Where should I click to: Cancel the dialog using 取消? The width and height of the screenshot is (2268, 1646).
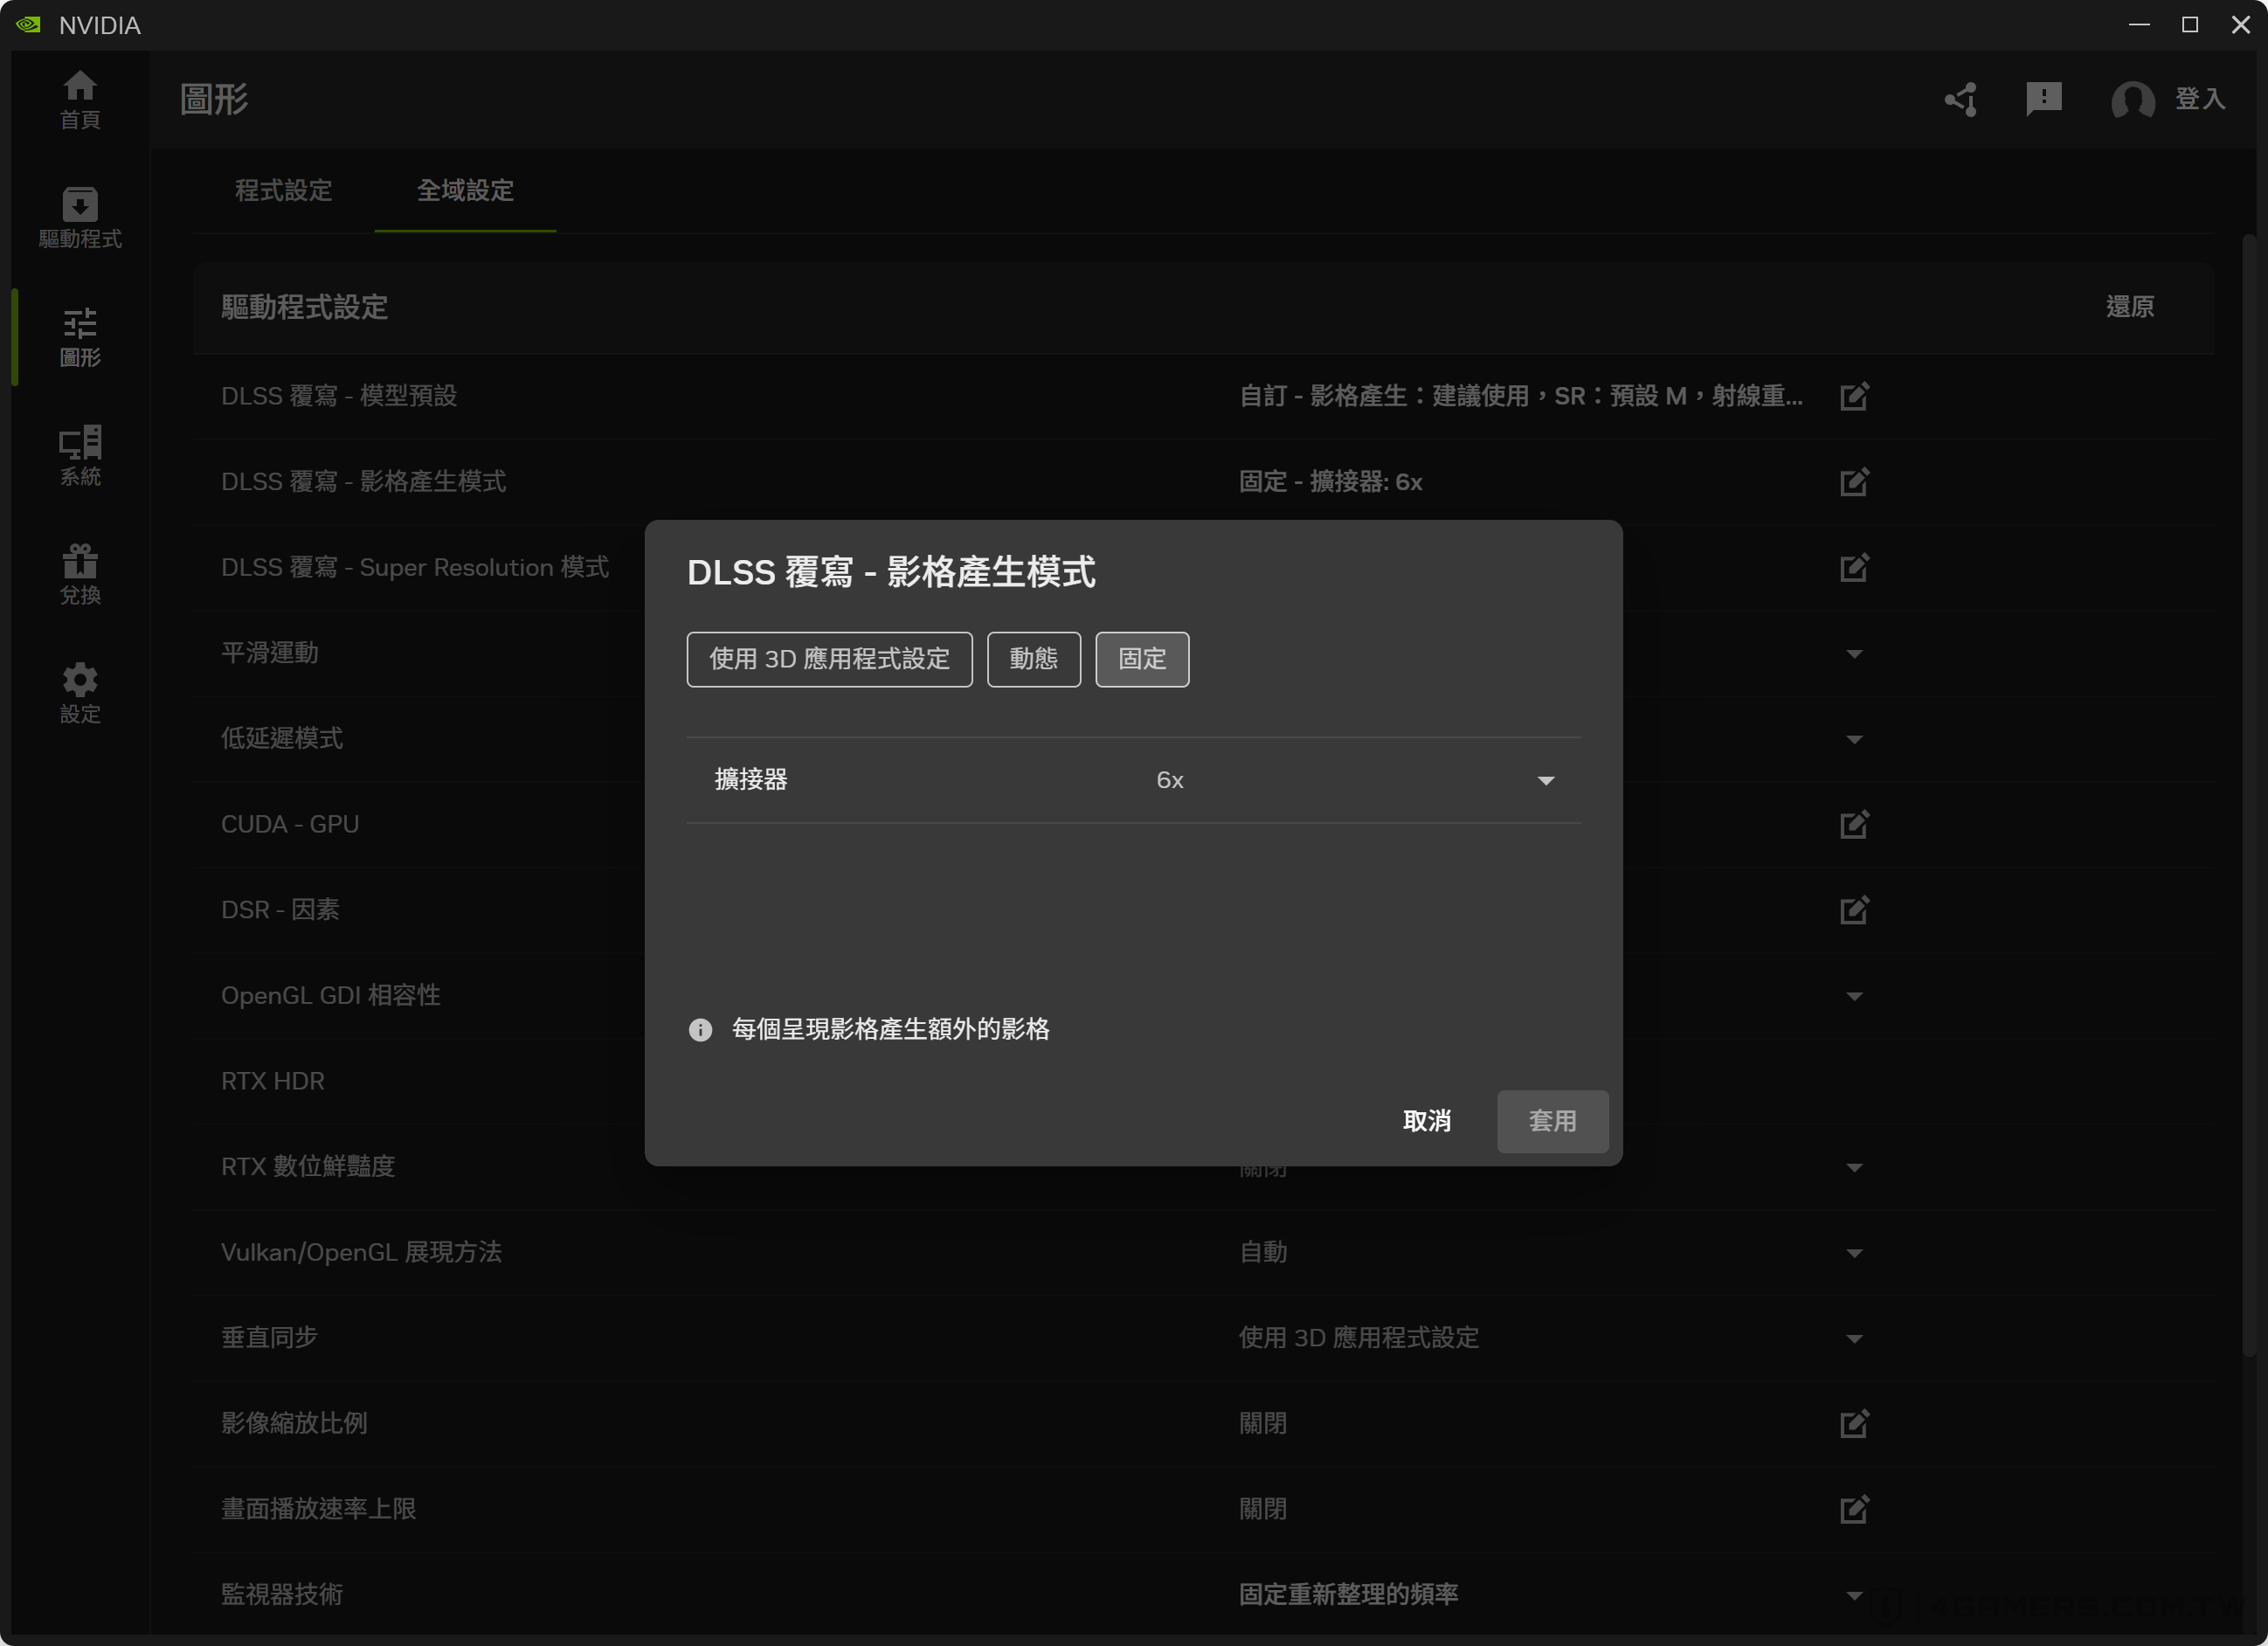click(1427, 1121)
